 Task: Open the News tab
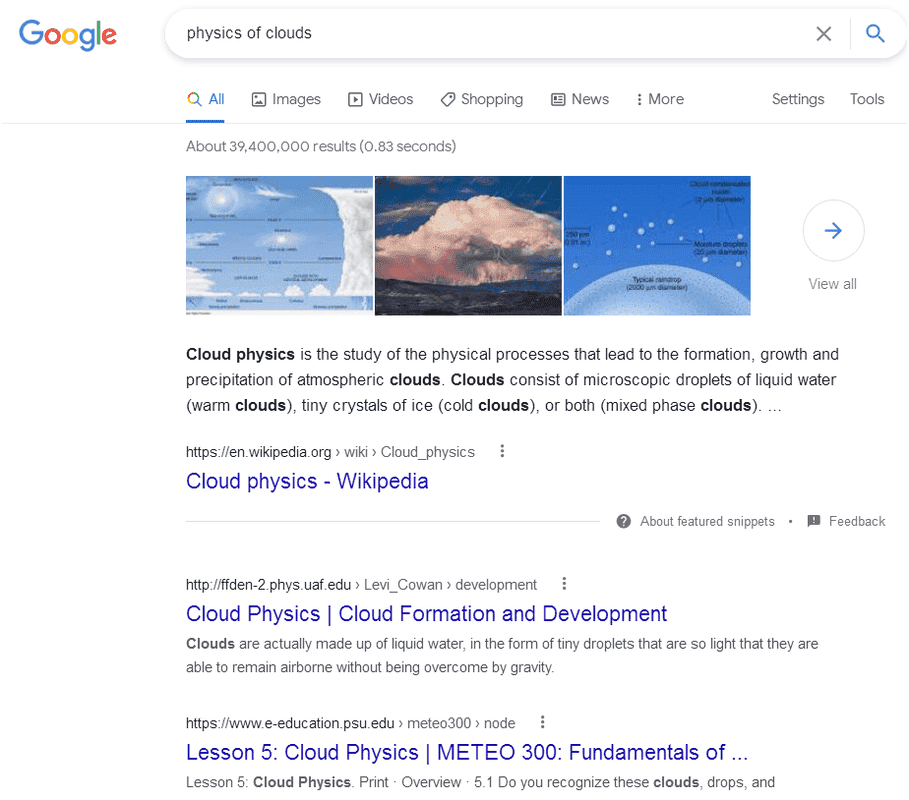pyautogui.click(x=580, y=99)
